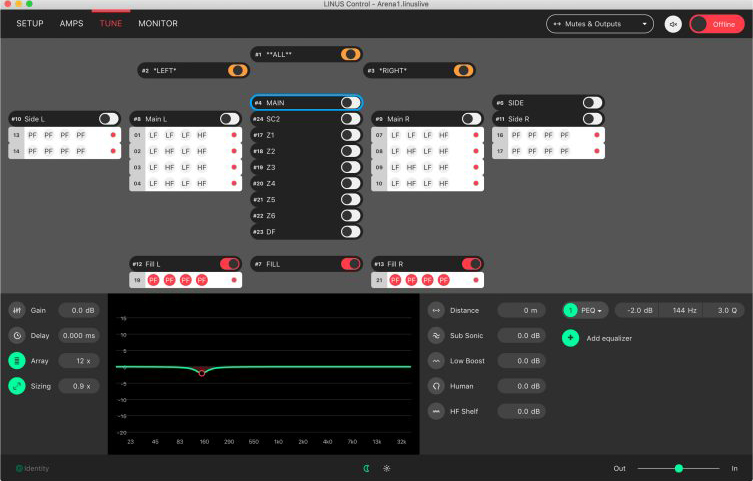Click the PEQ -2.0 dB gain field
The height and width of the screenshot is (481, 753).
[x=639, y=311]
